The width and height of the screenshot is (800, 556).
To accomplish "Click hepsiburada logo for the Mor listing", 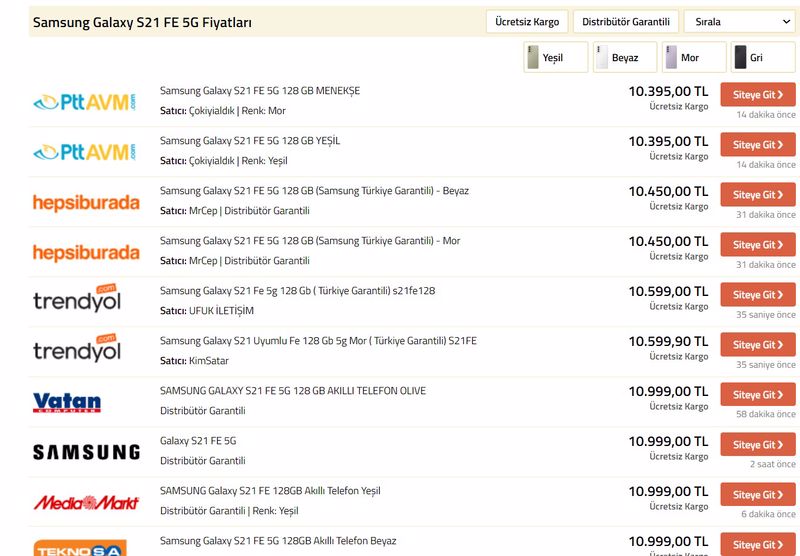I will tap(86, 252).
